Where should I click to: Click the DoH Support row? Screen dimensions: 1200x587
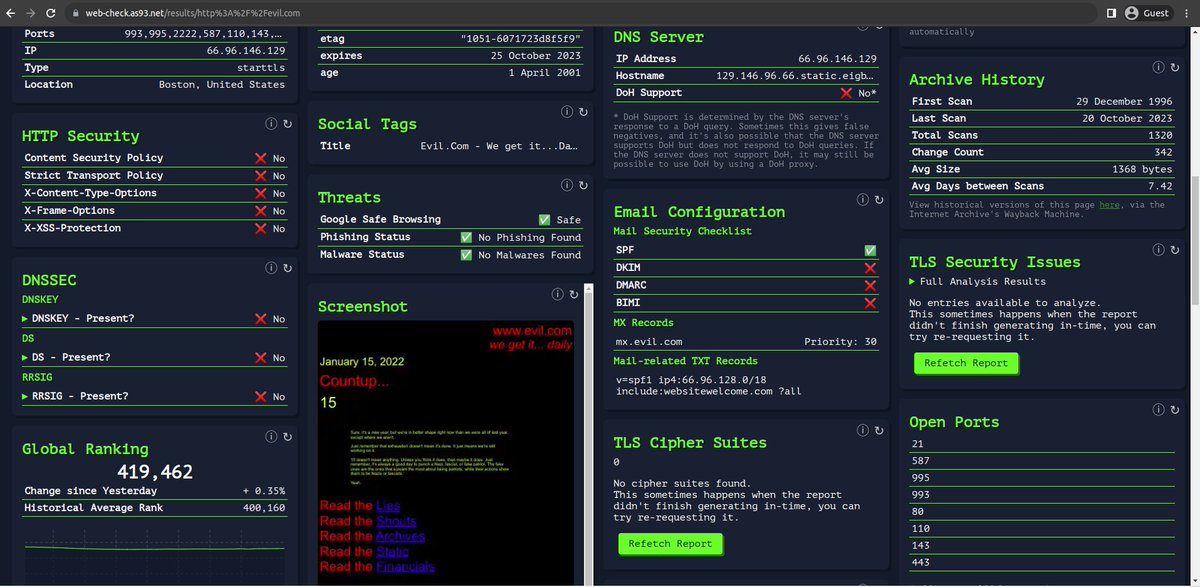746,93
